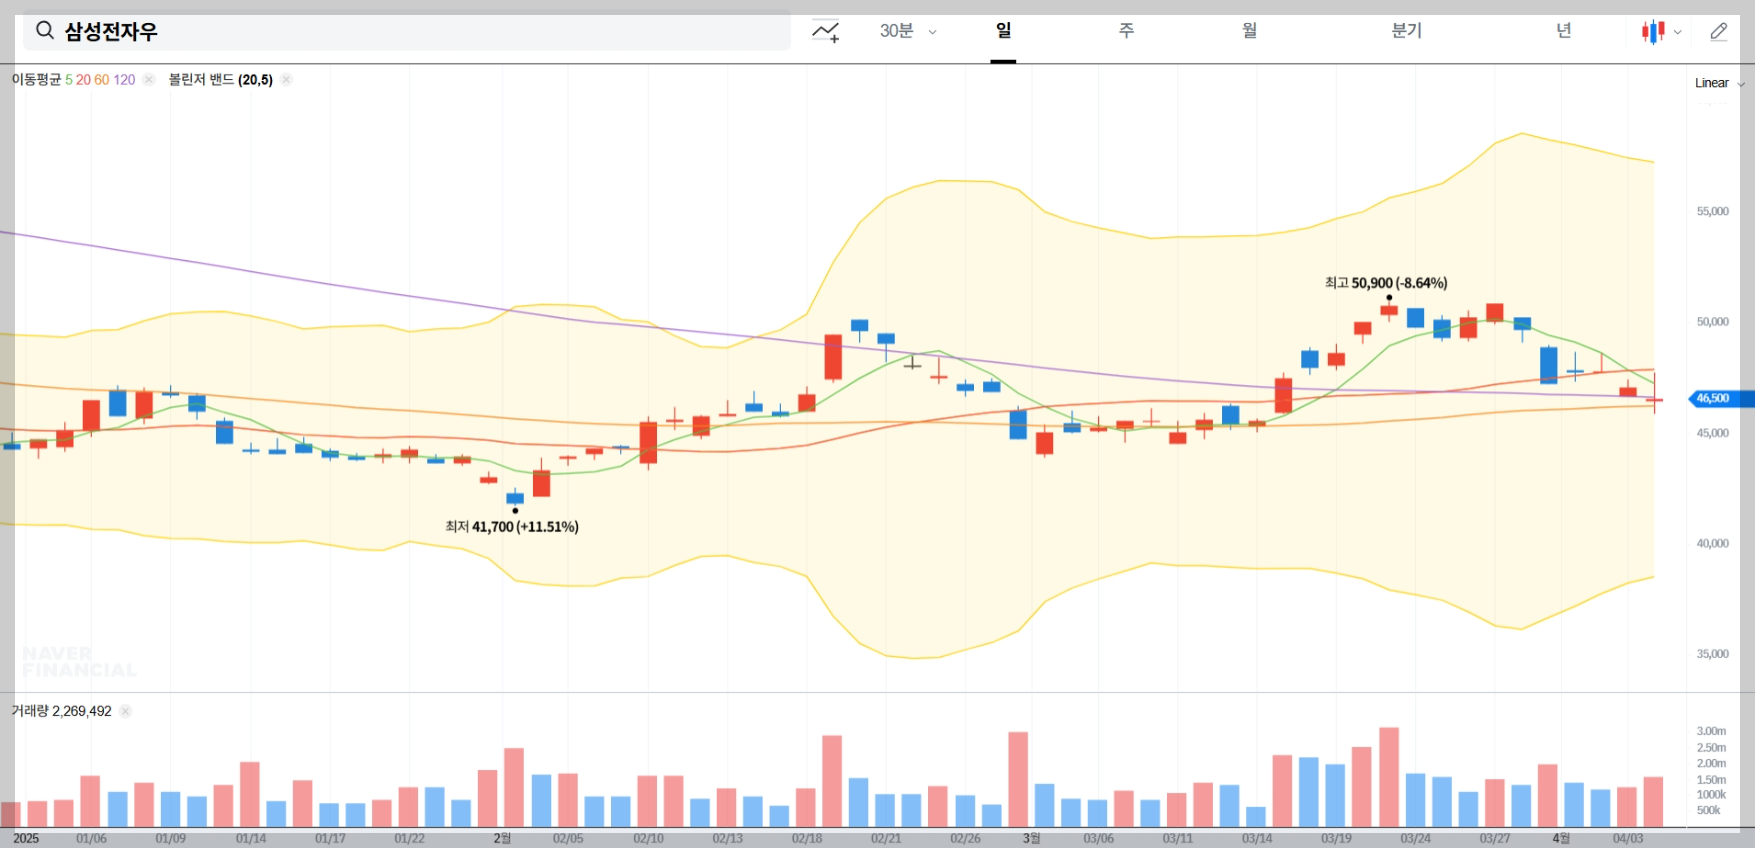Remove the 거래량 volume indicator
Viewport: 1755px width, 848px height.
125,711
